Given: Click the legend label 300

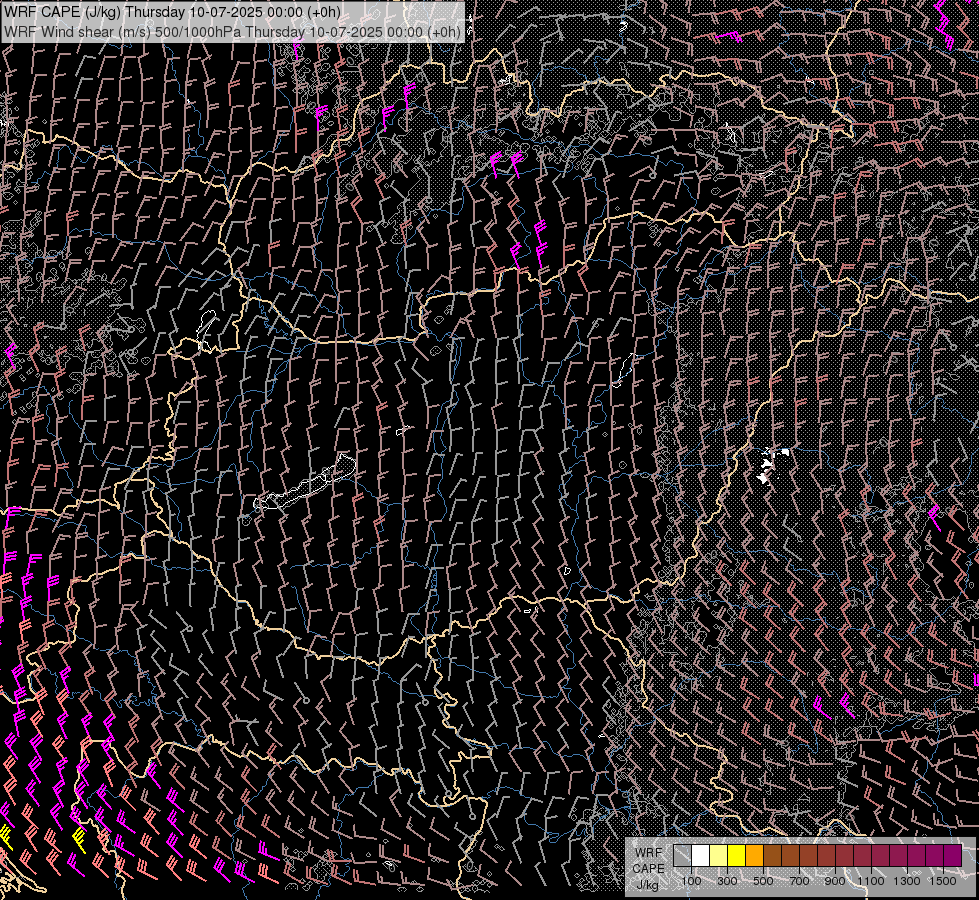Looking at the screenshot, I should click(x=727, y=881).
